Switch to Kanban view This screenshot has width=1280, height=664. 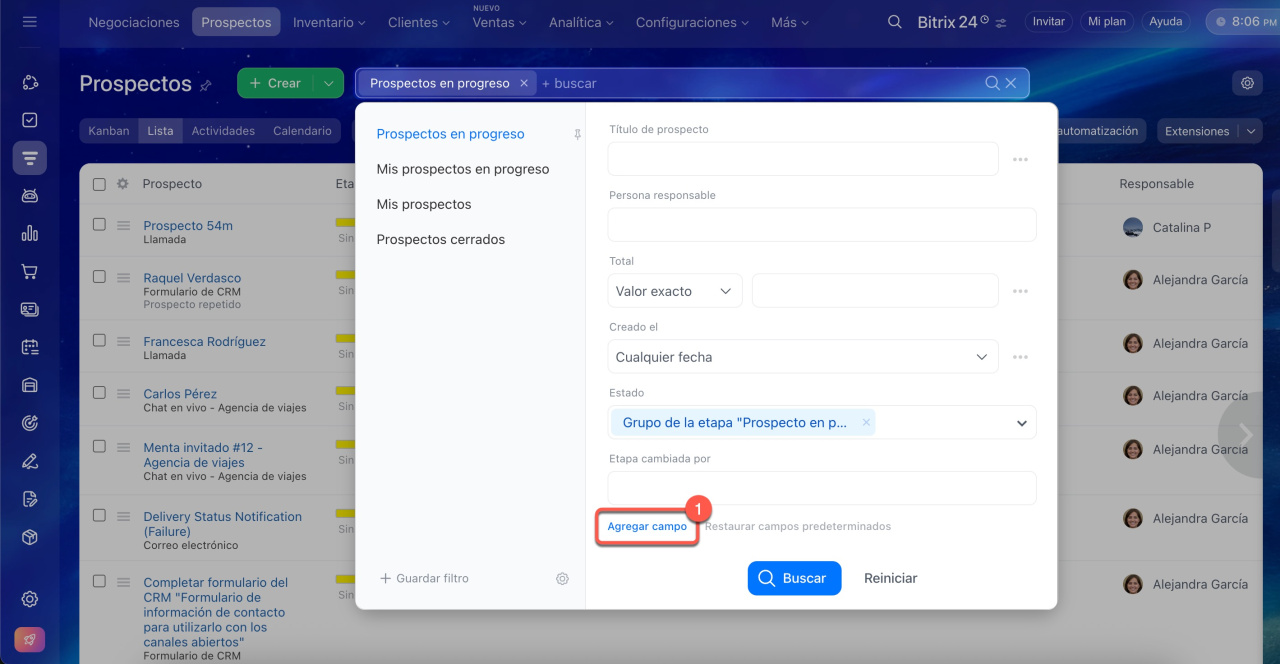108,131
